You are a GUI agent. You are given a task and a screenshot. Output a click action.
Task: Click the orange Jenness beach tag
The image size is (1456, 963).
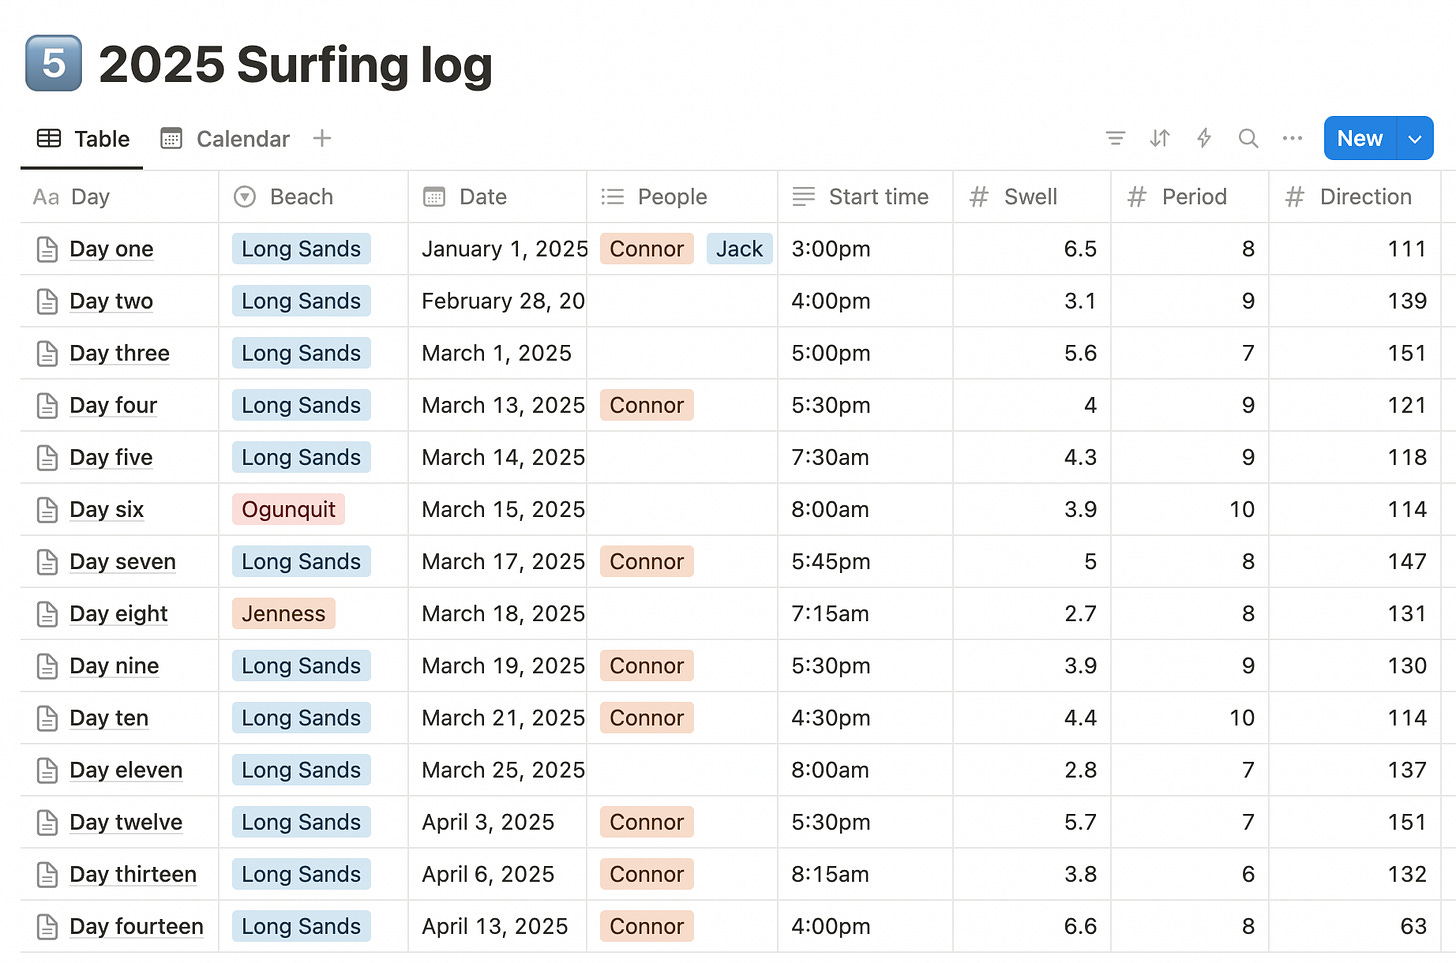click(x=283, y=614)
